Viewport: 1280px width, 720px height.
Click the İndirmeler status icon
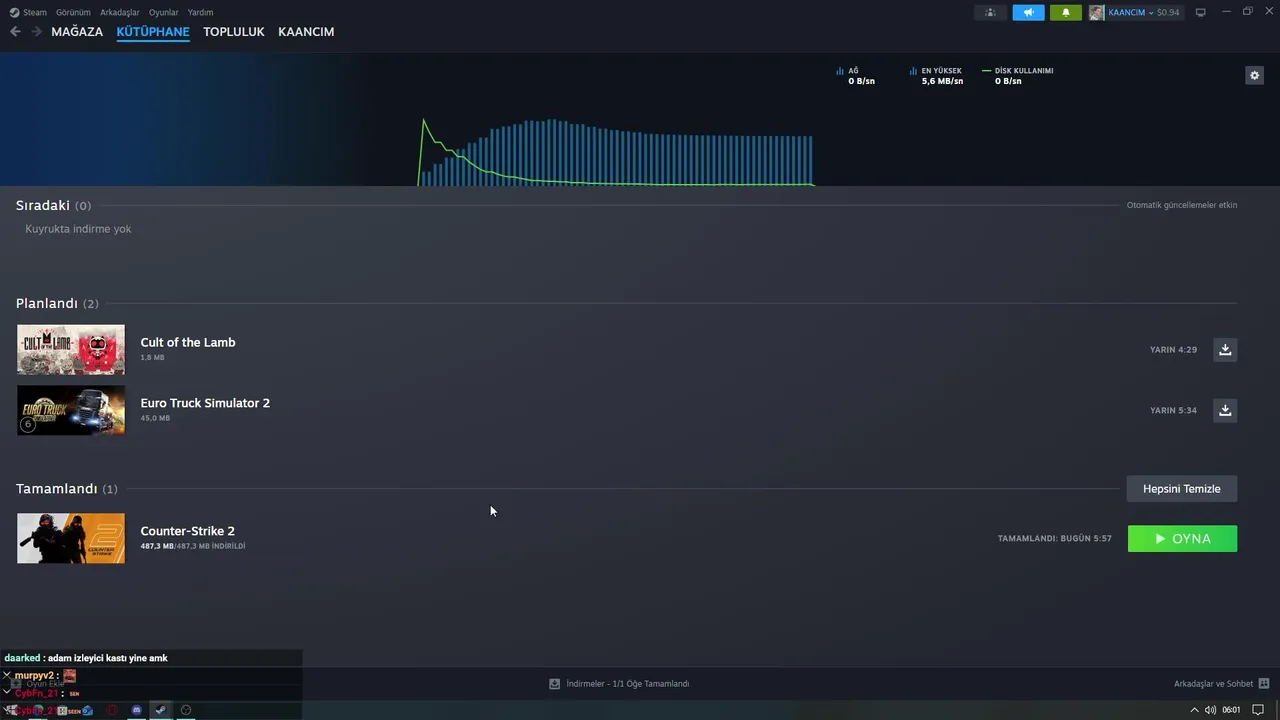coord(554,684)
